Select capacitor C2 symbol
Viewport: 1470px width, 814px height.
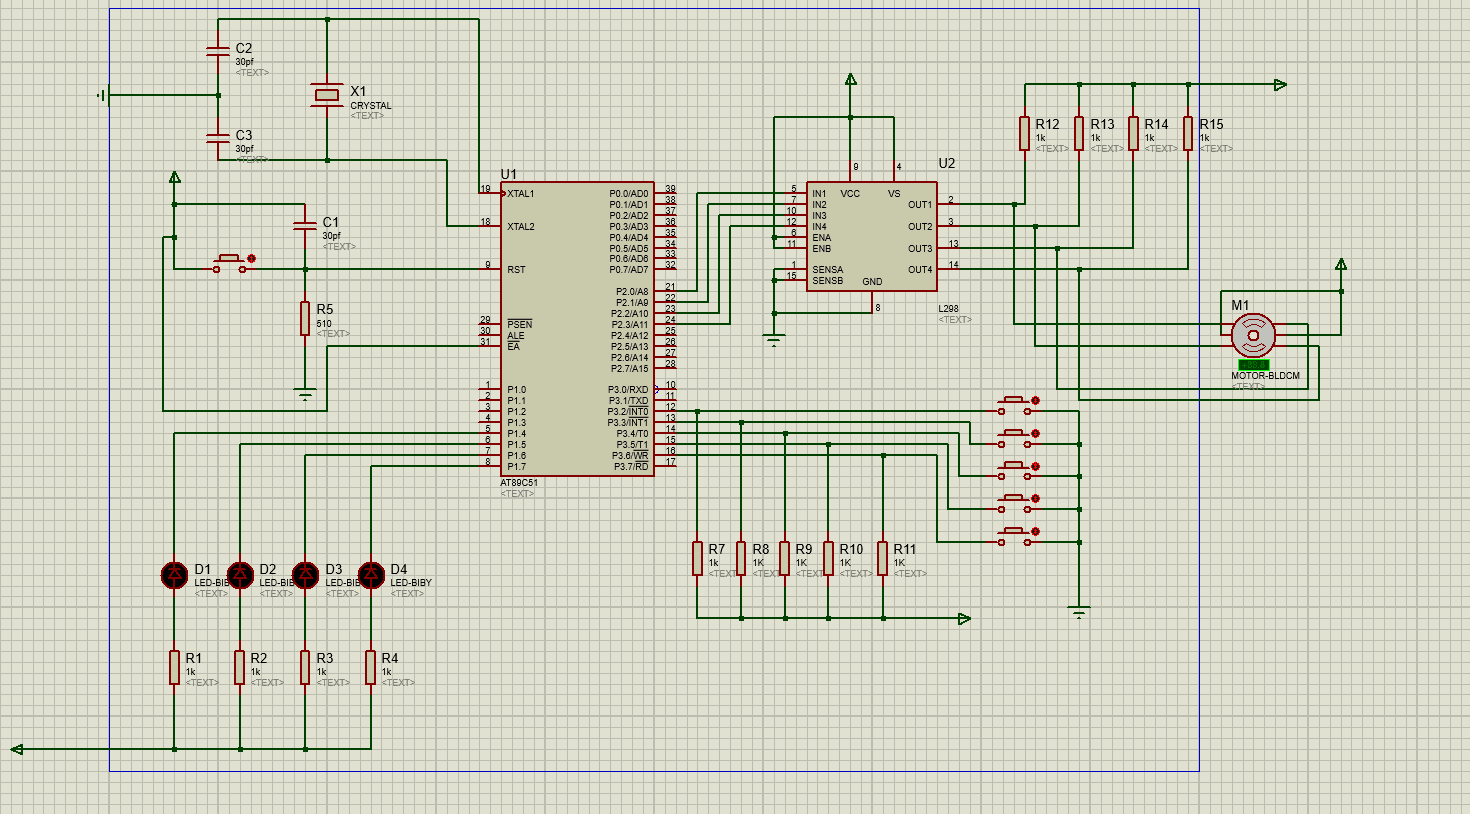[218, 52]
